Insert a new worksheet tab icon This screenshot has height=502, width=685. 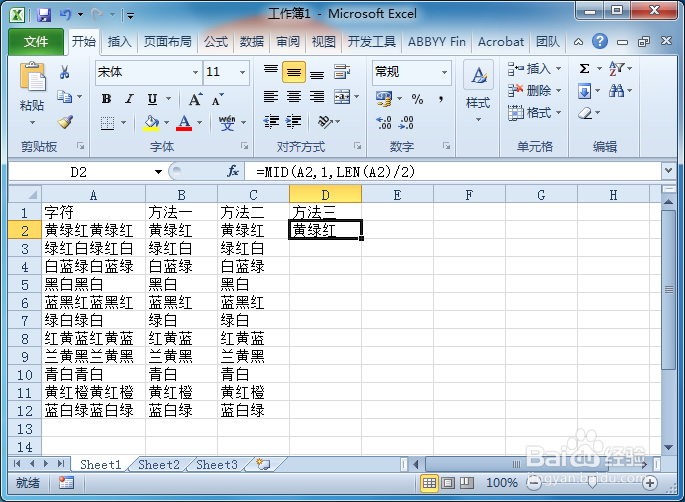pyautogui.click(x=263, y=464)
